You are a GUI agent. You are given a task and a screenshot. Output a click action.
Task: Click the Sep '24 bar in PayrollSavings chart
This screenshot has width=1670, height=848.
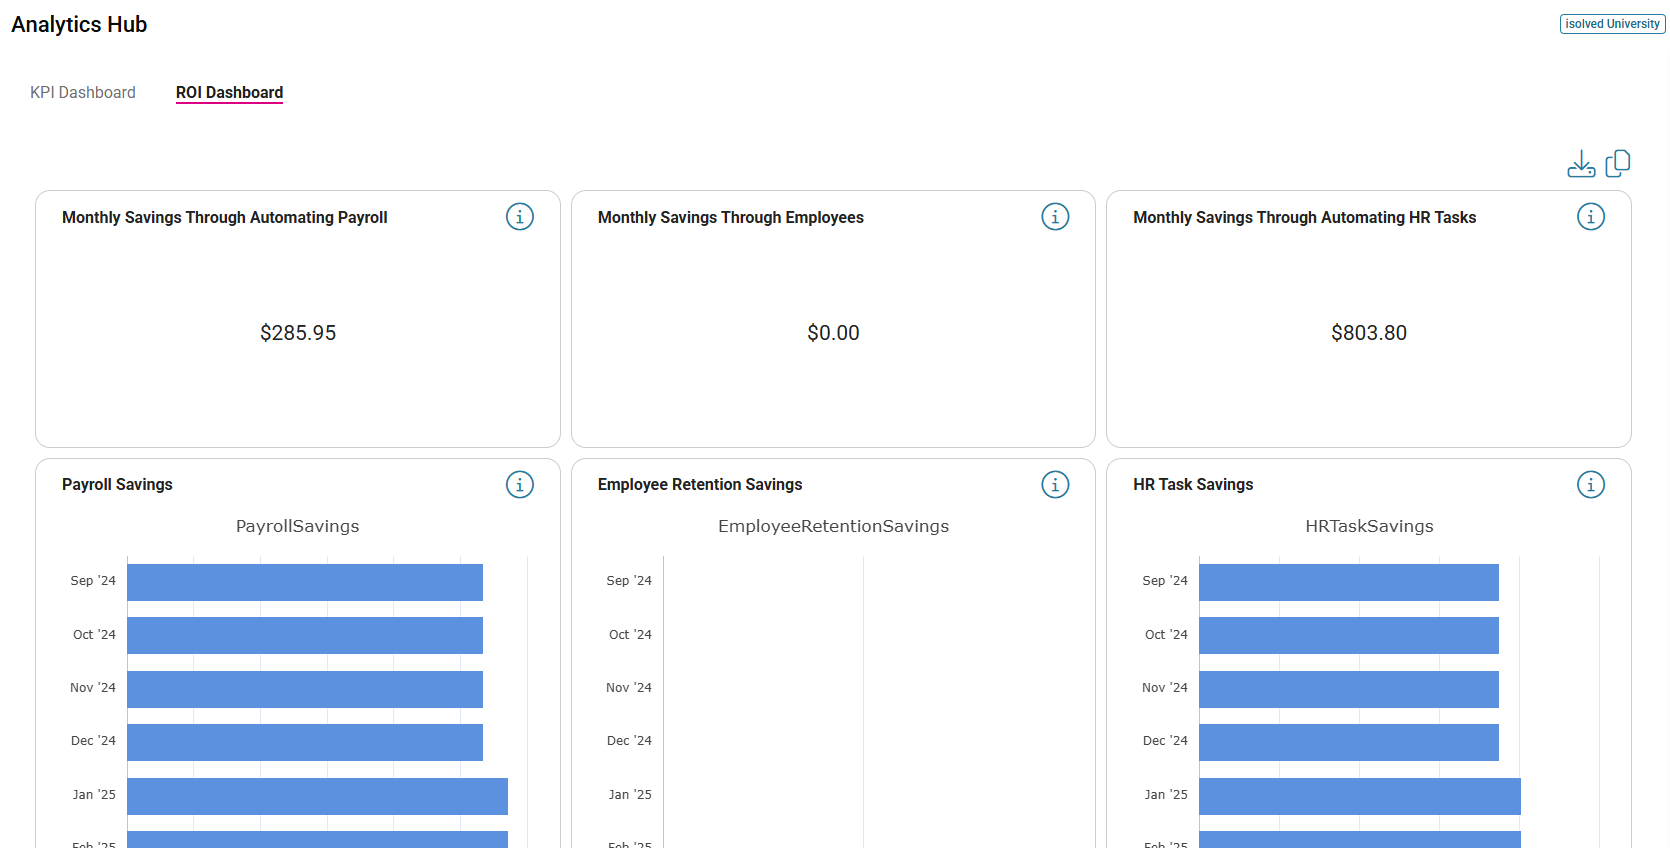coord(305,582)
